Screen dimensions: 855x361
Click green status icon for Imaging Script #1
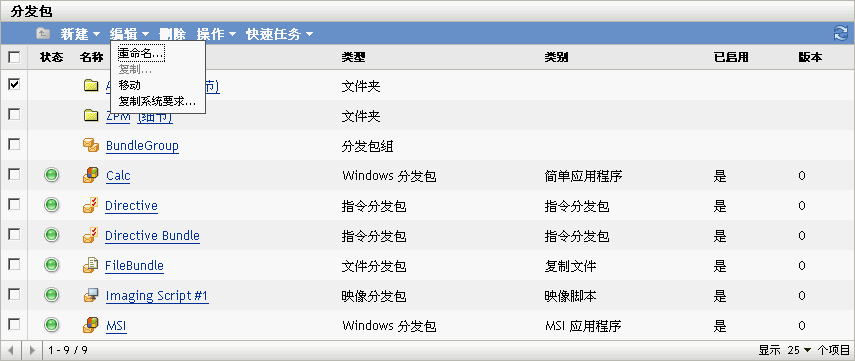point(51,295)
